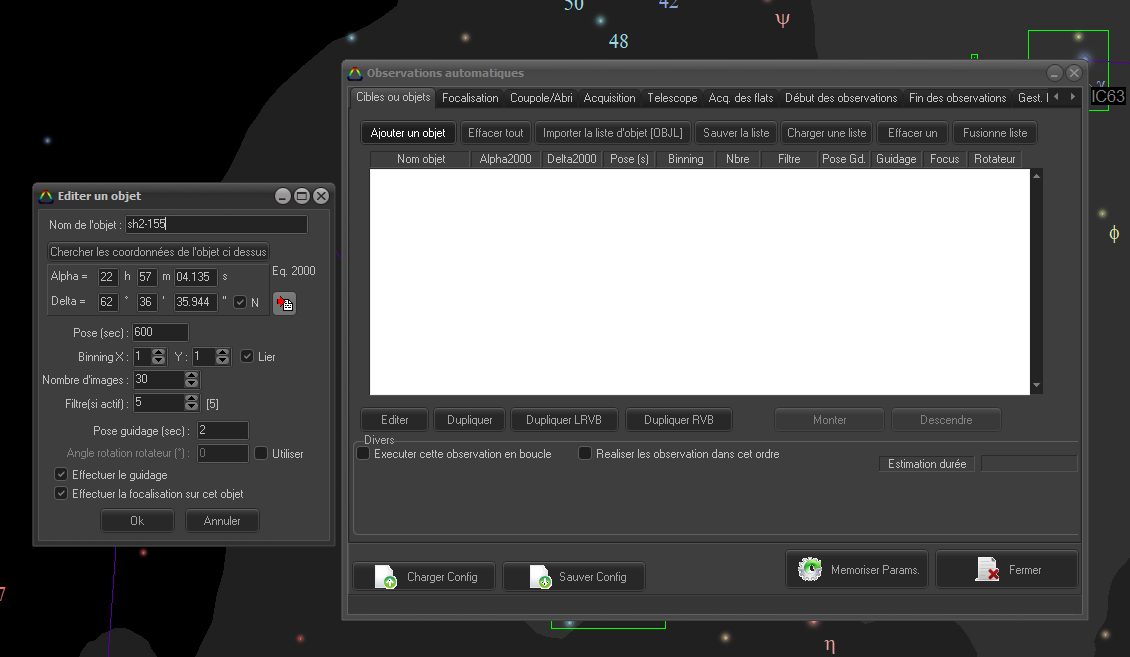Click Fusionne liste button
This screenshot has width=1130, height=657.
[995, 133]
